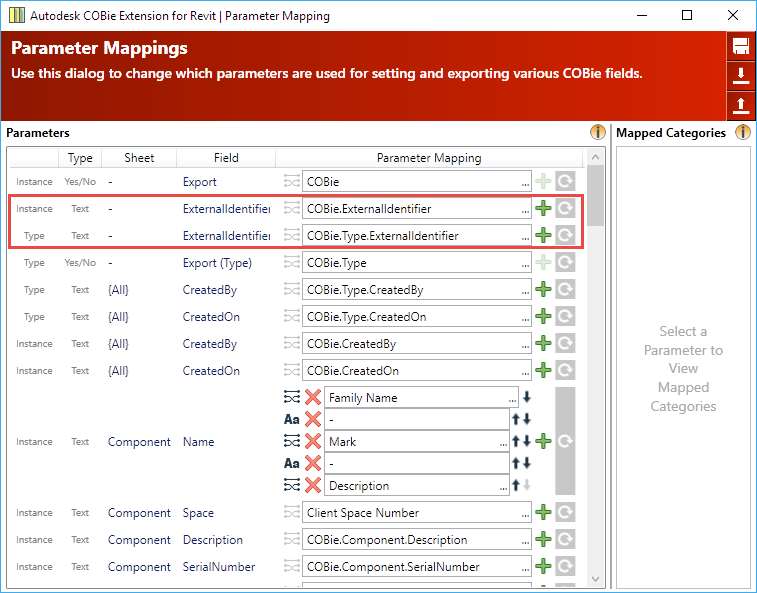Click scrollbar down arrow in Parameters list
Viewport: 757px width, 593px height.
595,579
